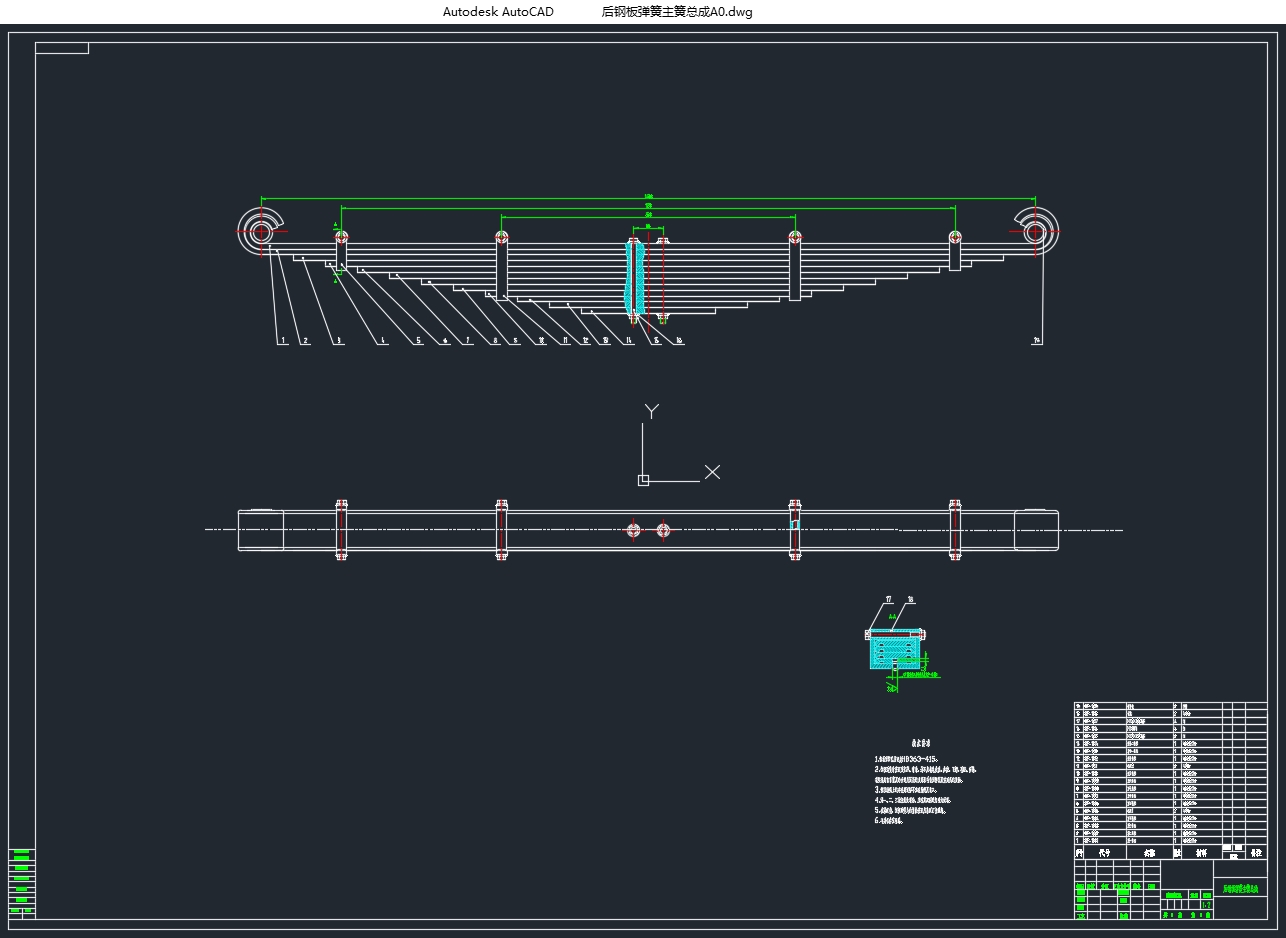Click the left spring eye in side view
Viewport: 1286px width, 938px height.
click(260, 232)
